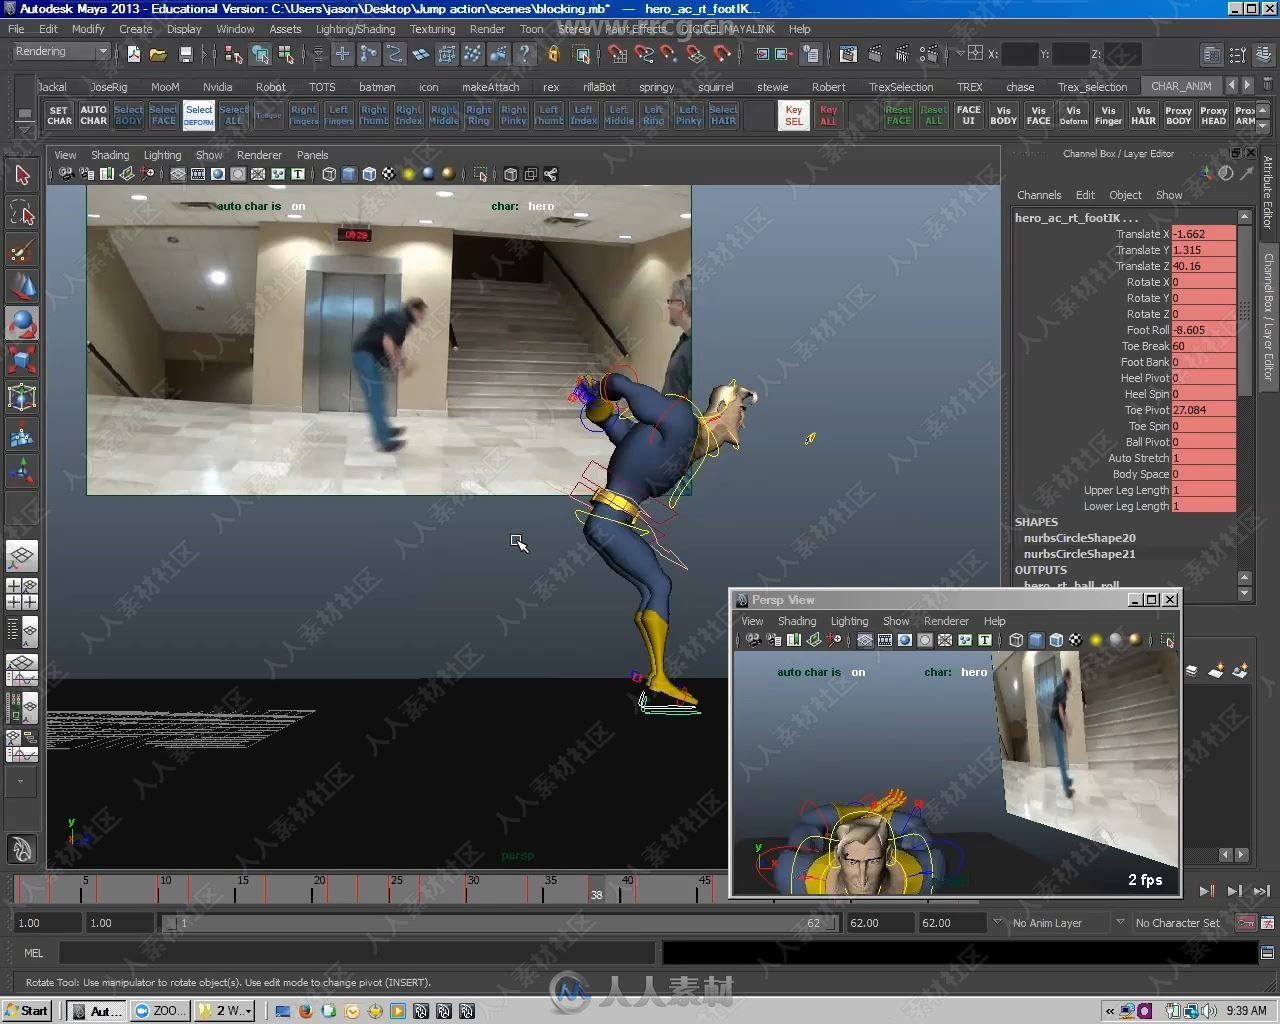Image resolution: width=1280 pixels, height=1024 pixels.
Task: Click New Scene icon on status line
Action: pos(134,54)
